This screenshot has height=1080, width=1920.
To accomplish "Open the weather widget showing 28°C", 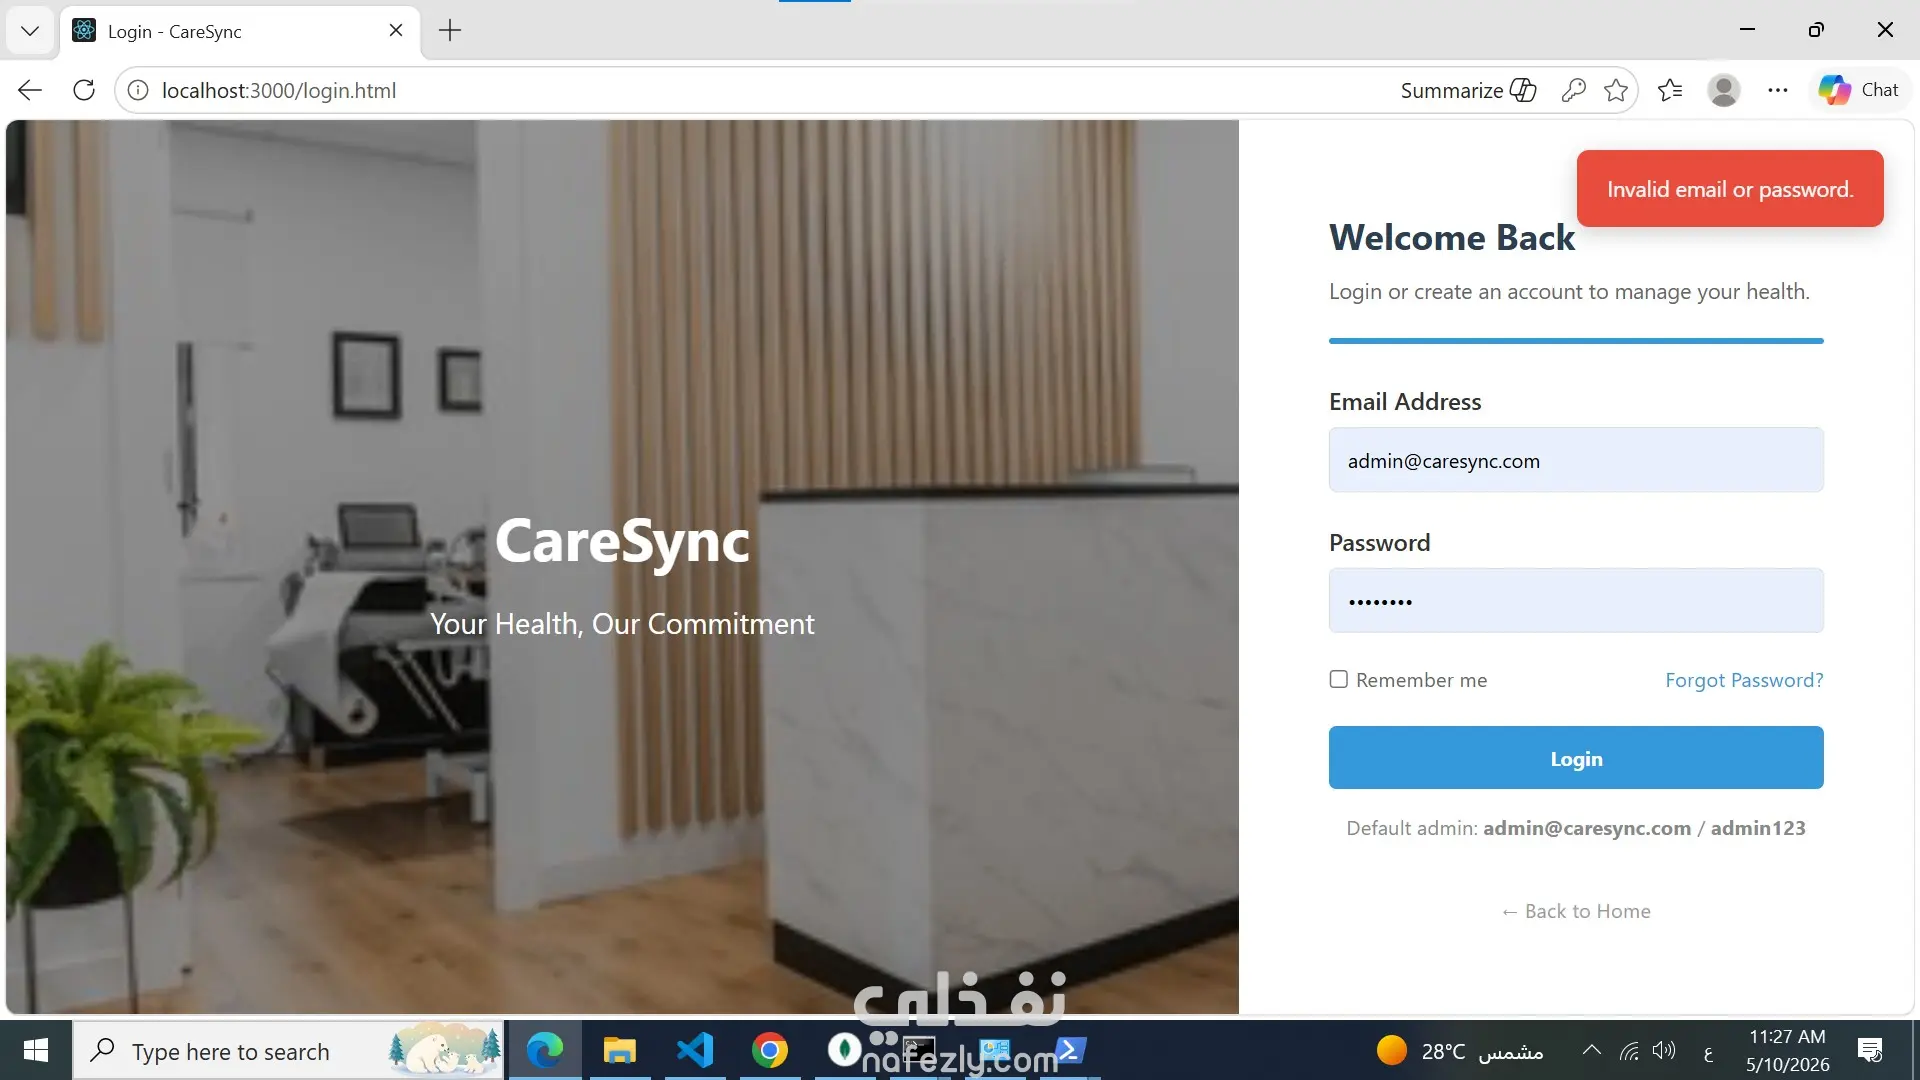I will 1460,1051.
